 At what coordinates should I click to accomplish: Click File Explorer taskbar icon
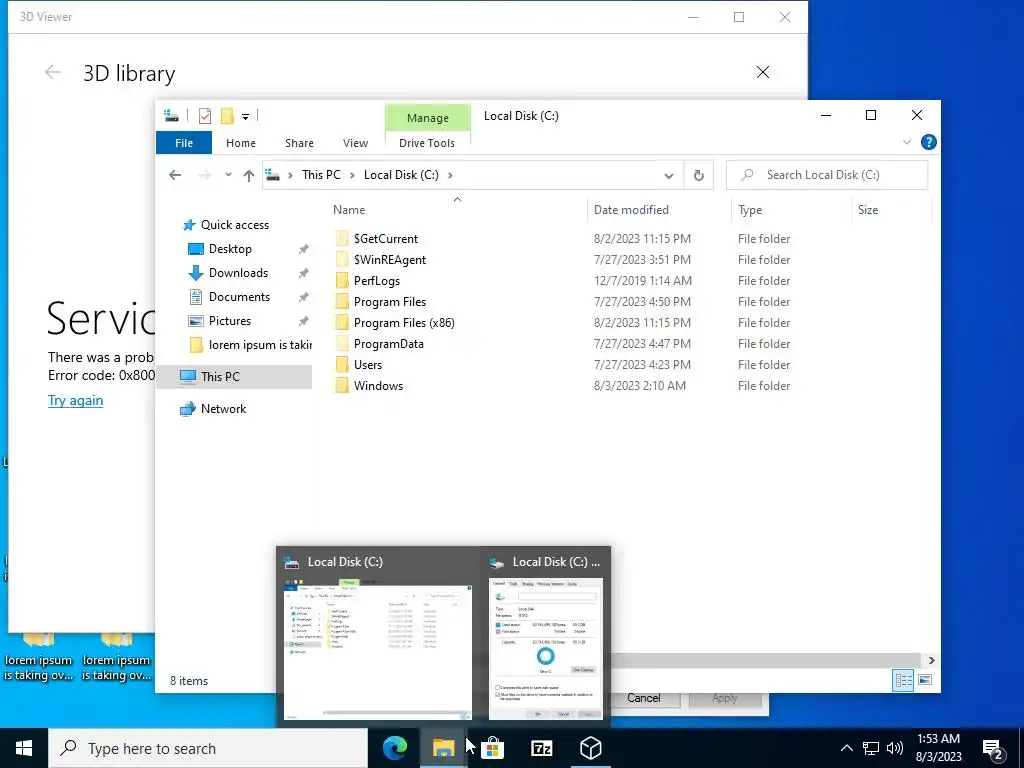tap(443, 748)
